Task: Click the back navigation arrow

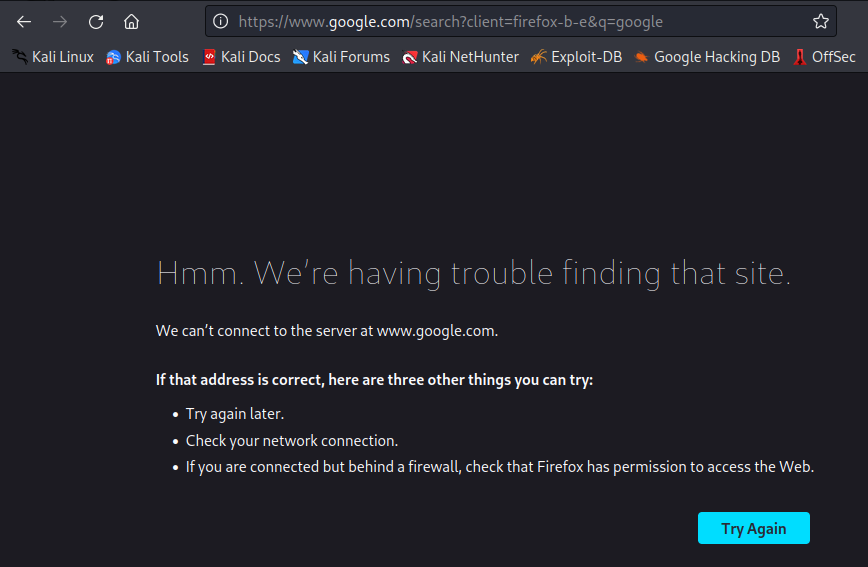Action: click(24, 22)
